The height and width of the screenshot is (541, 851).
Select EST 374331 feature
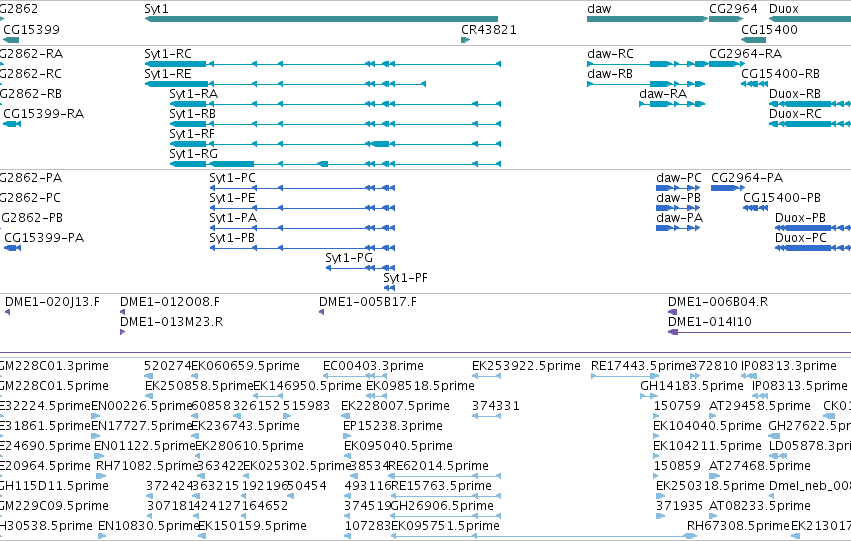coord(486,416)
